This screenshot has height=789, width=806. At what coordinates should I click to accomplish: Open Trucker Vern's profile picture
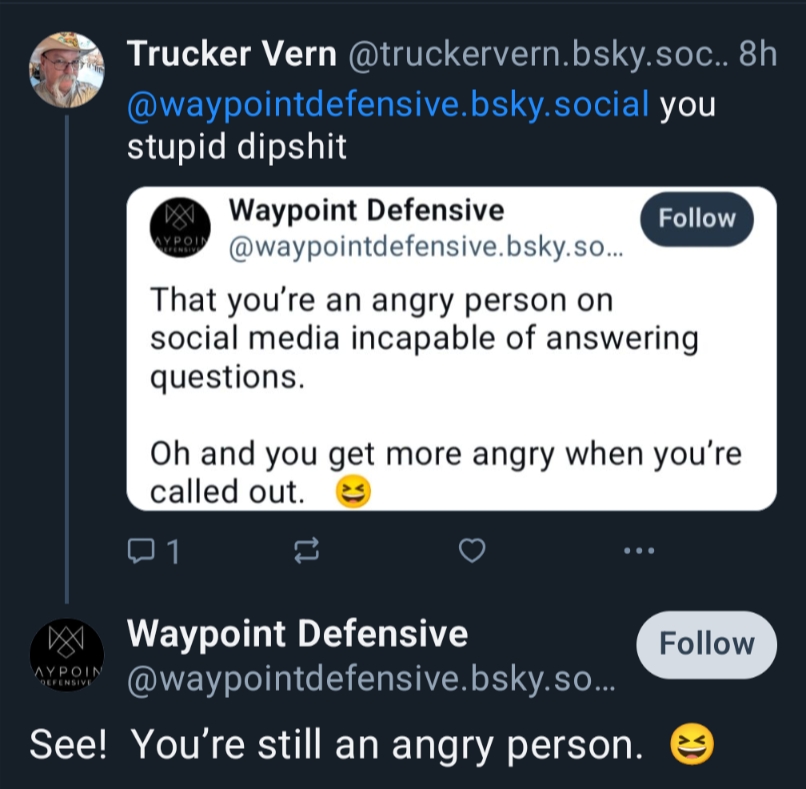66,70
